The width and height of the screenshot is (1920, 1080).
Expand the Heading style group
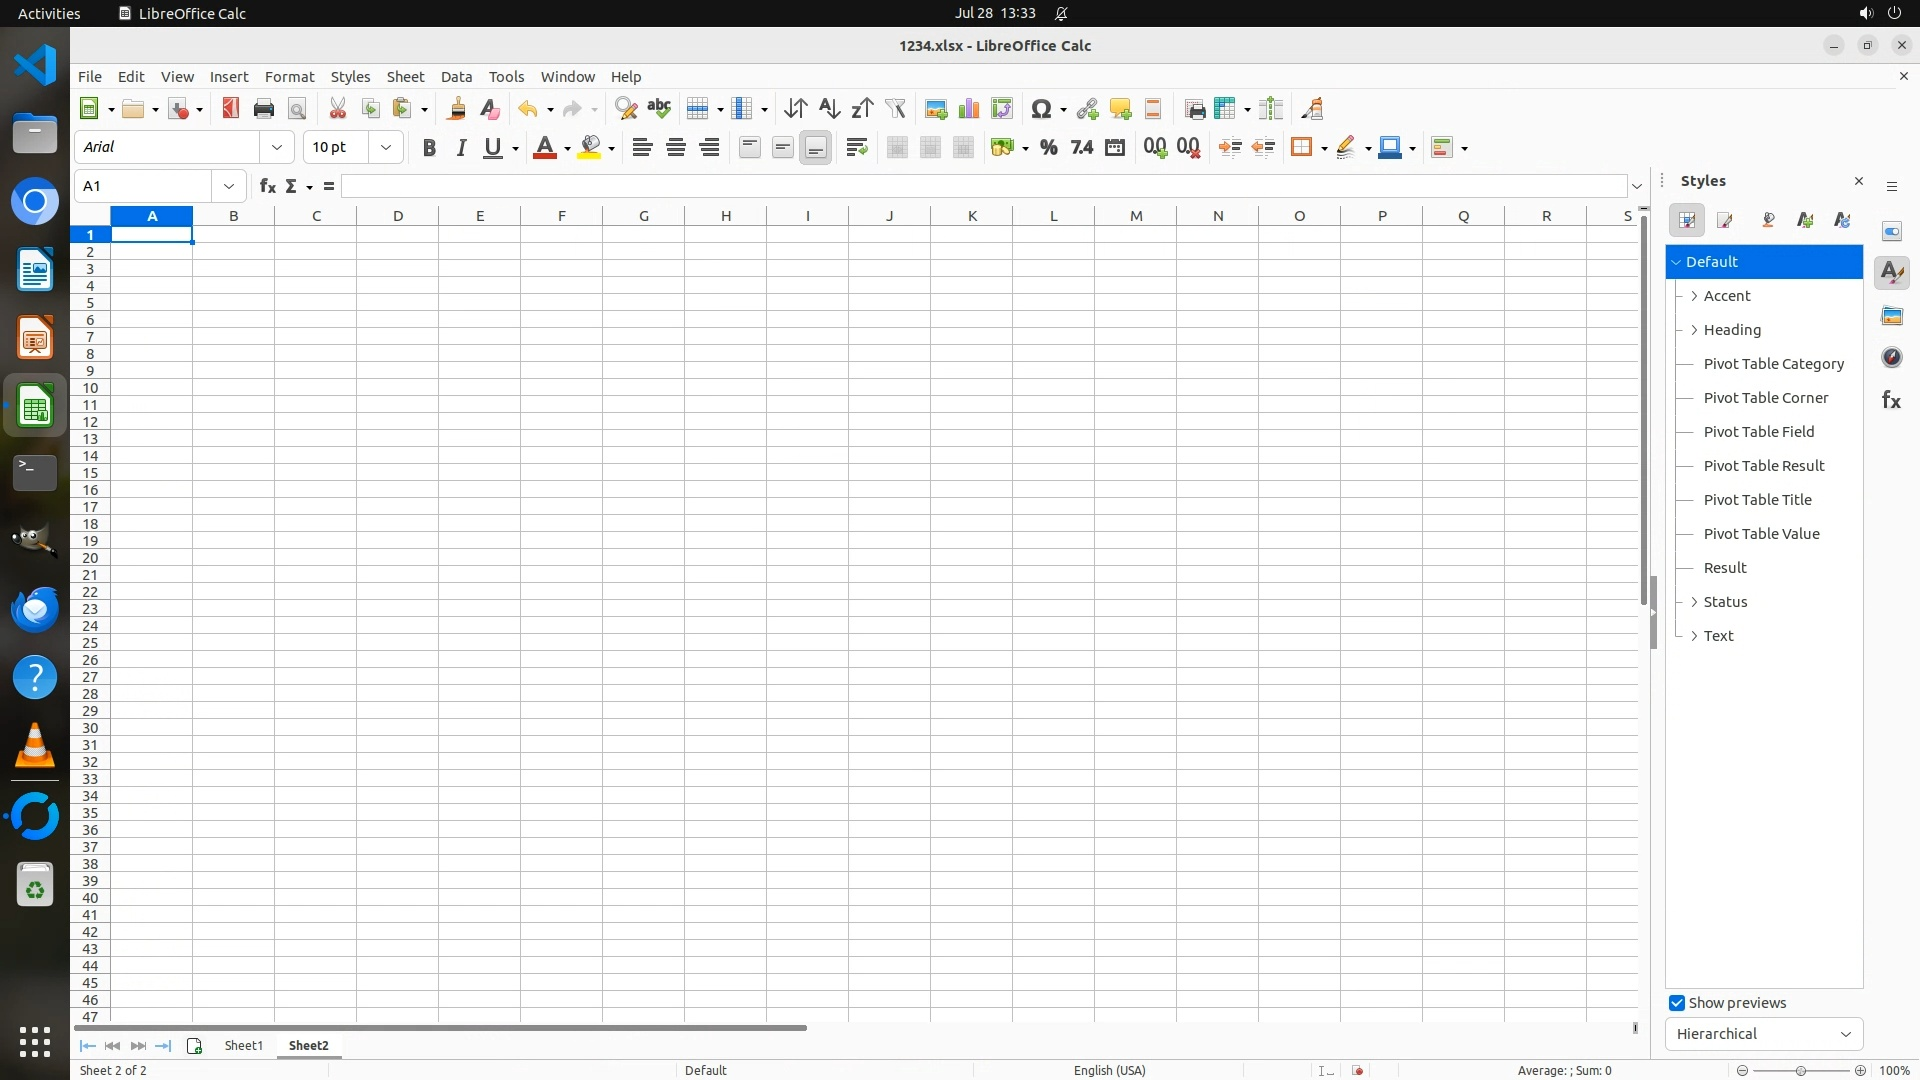click(1694, 330)
